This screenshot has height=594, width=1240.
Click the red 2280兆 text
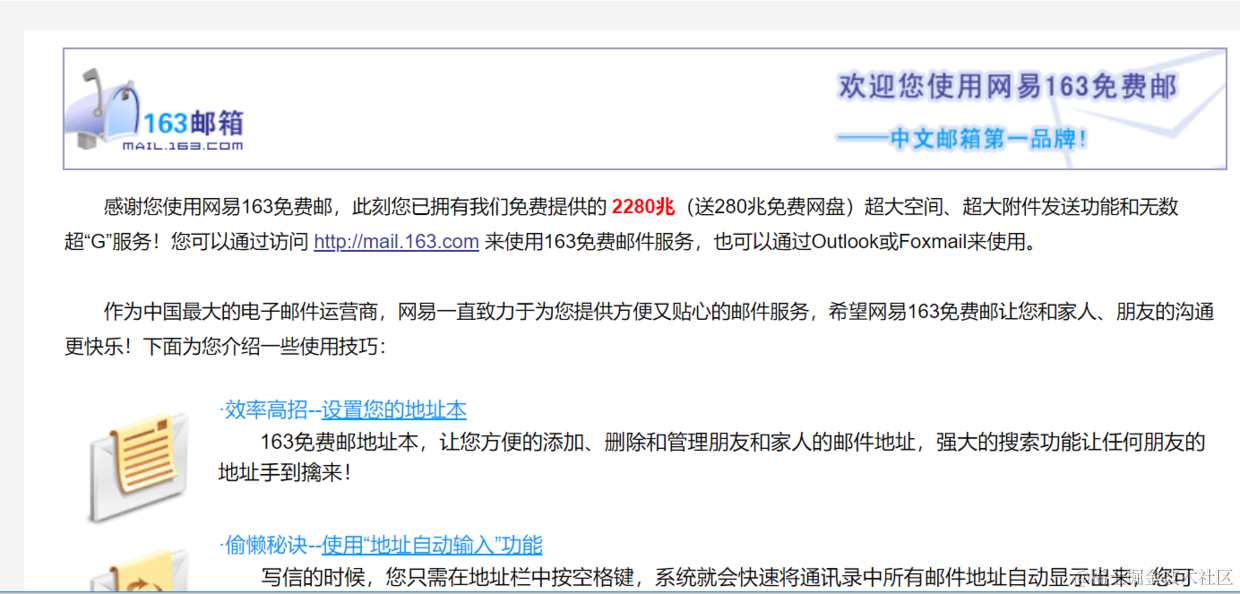coord(643,207)
